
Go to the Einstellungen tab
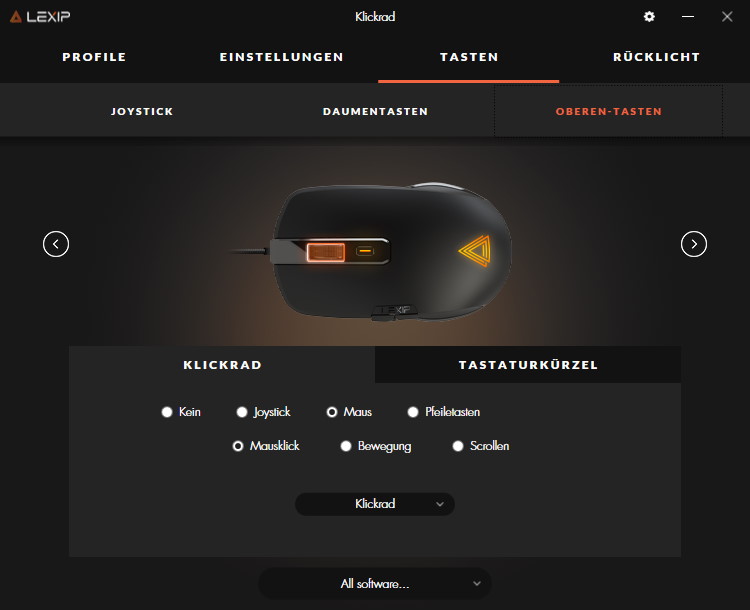(281, 57)
